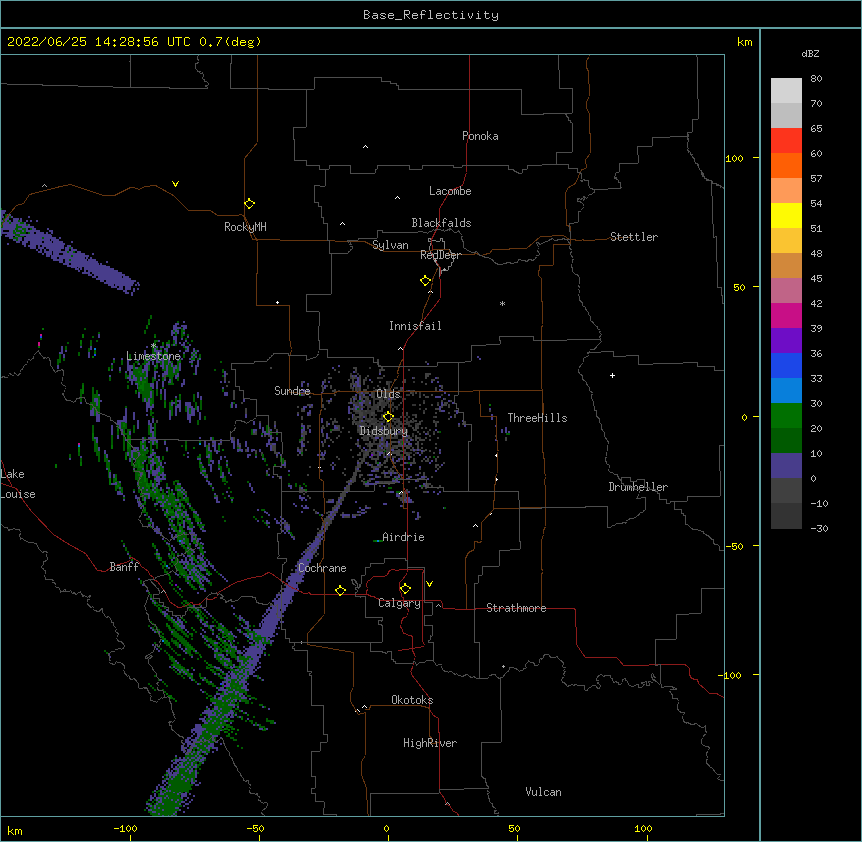Select the brown-orange 45–48 dBZ legend swatch
Viewport: 862px width, 842px height.
[x=786, y=265]
